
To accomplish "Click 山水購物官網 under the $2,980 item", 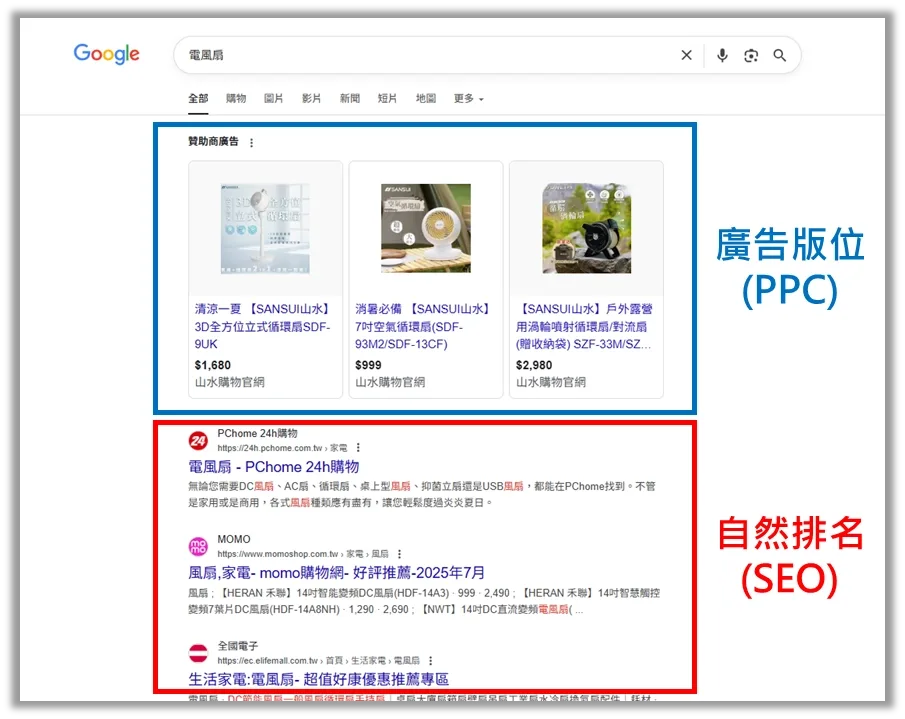I will (551, 382).
